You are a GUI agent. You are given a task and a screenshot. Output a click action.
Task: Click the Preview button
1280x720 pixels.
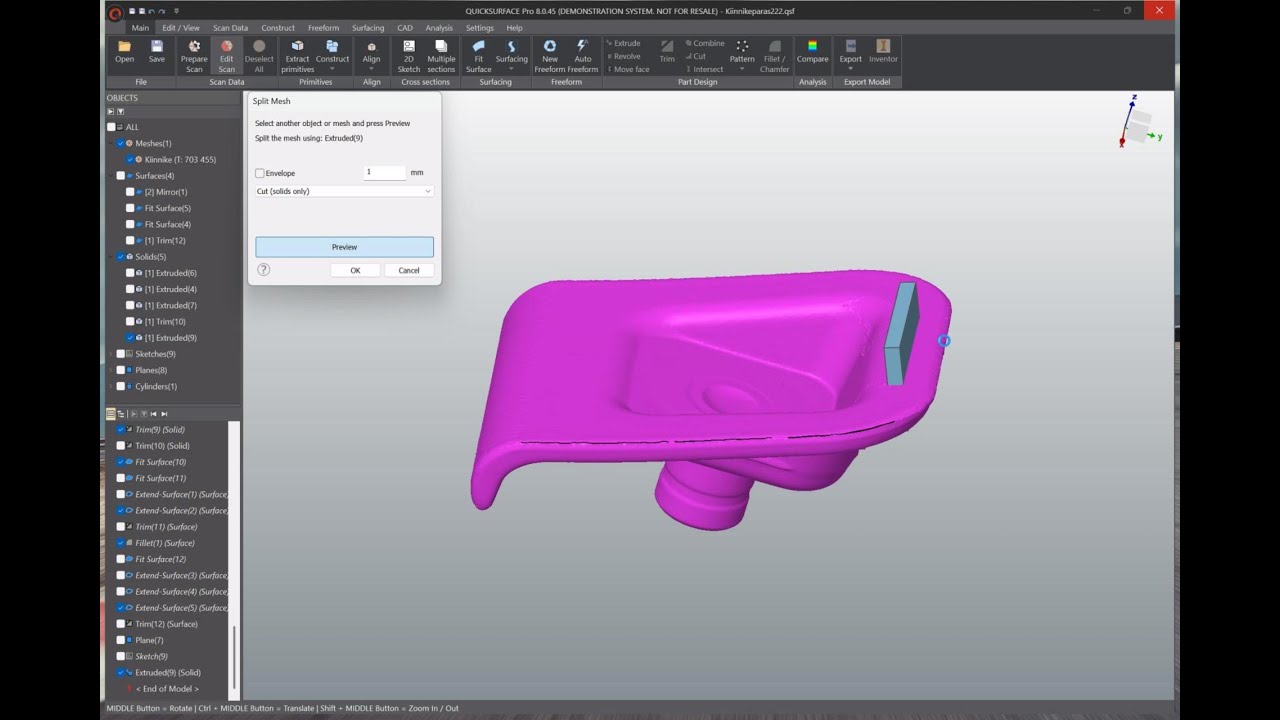pyautogui.click(x=344, y=247)
